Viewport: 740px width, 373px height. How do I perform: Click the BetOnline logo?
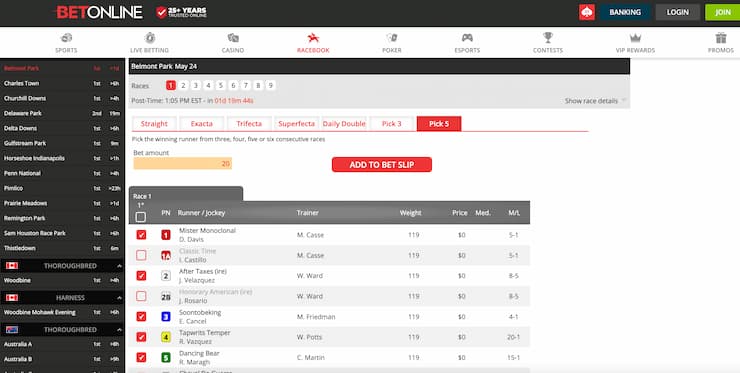click(99, 12)
